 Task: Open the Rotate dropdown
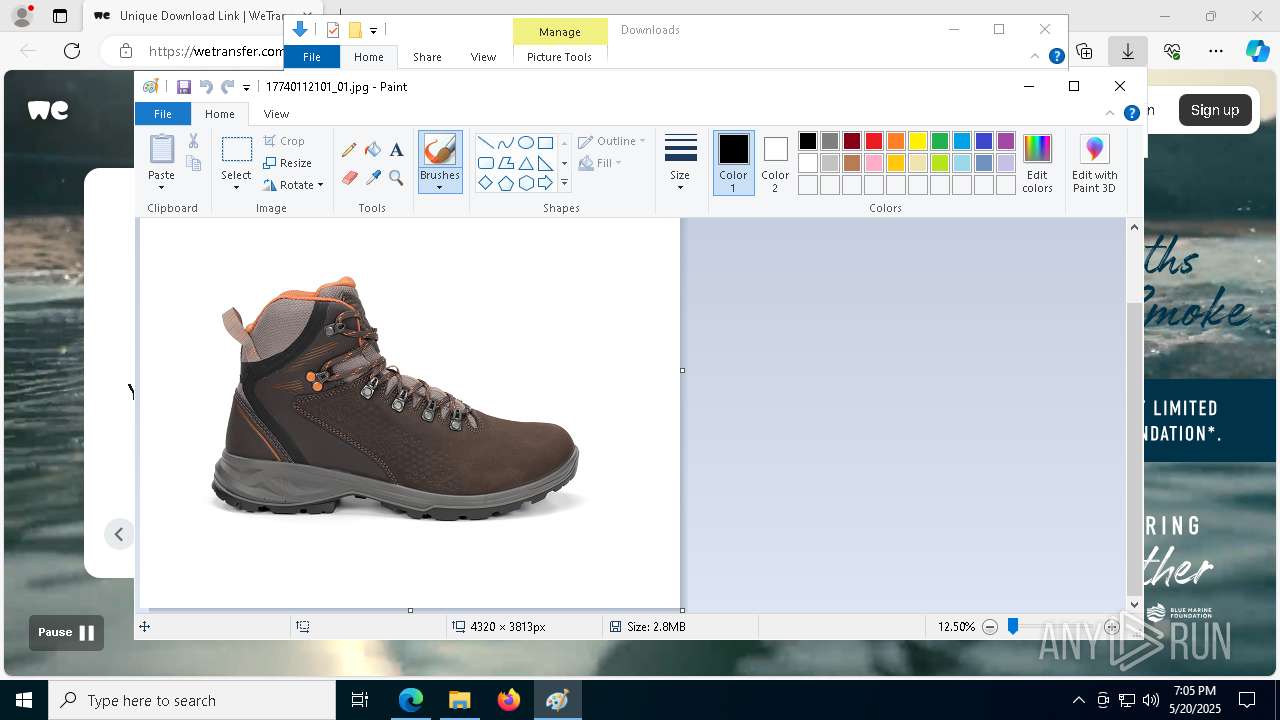point(294,185)
